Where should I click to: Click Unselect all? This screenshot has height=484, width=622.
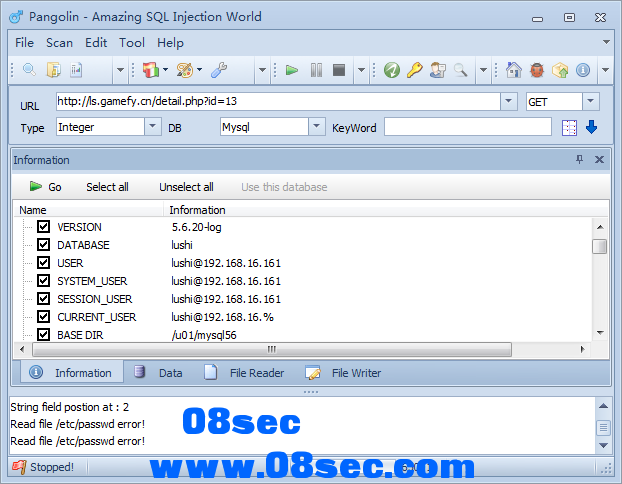tap(186, 187)
